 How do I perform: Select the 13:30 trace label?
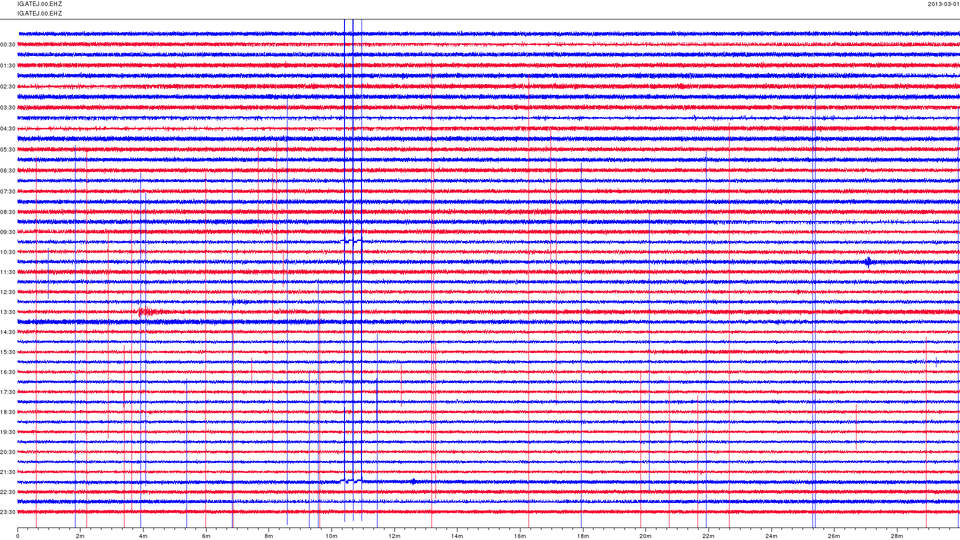pos(8,312)
